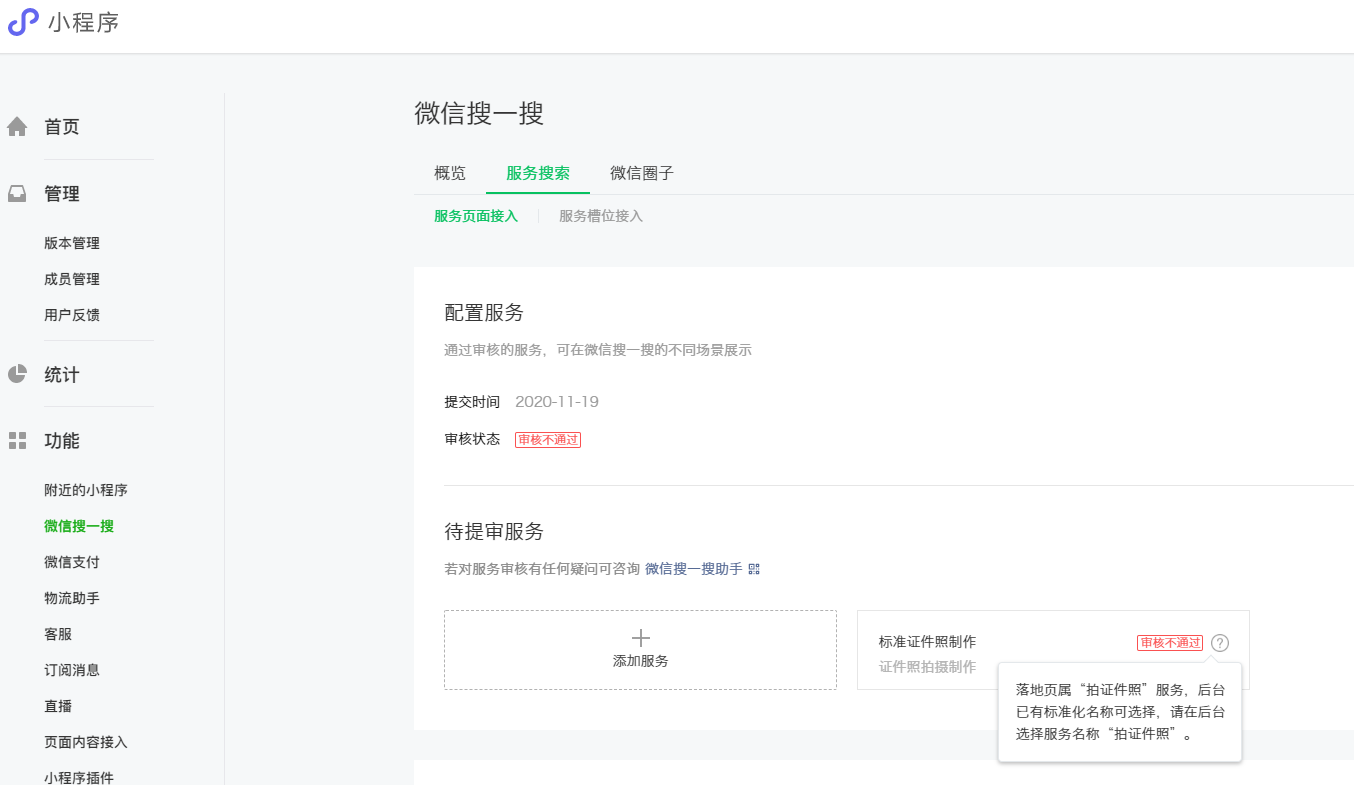Click the 通过审核的服务 description line

pos(598,350)
